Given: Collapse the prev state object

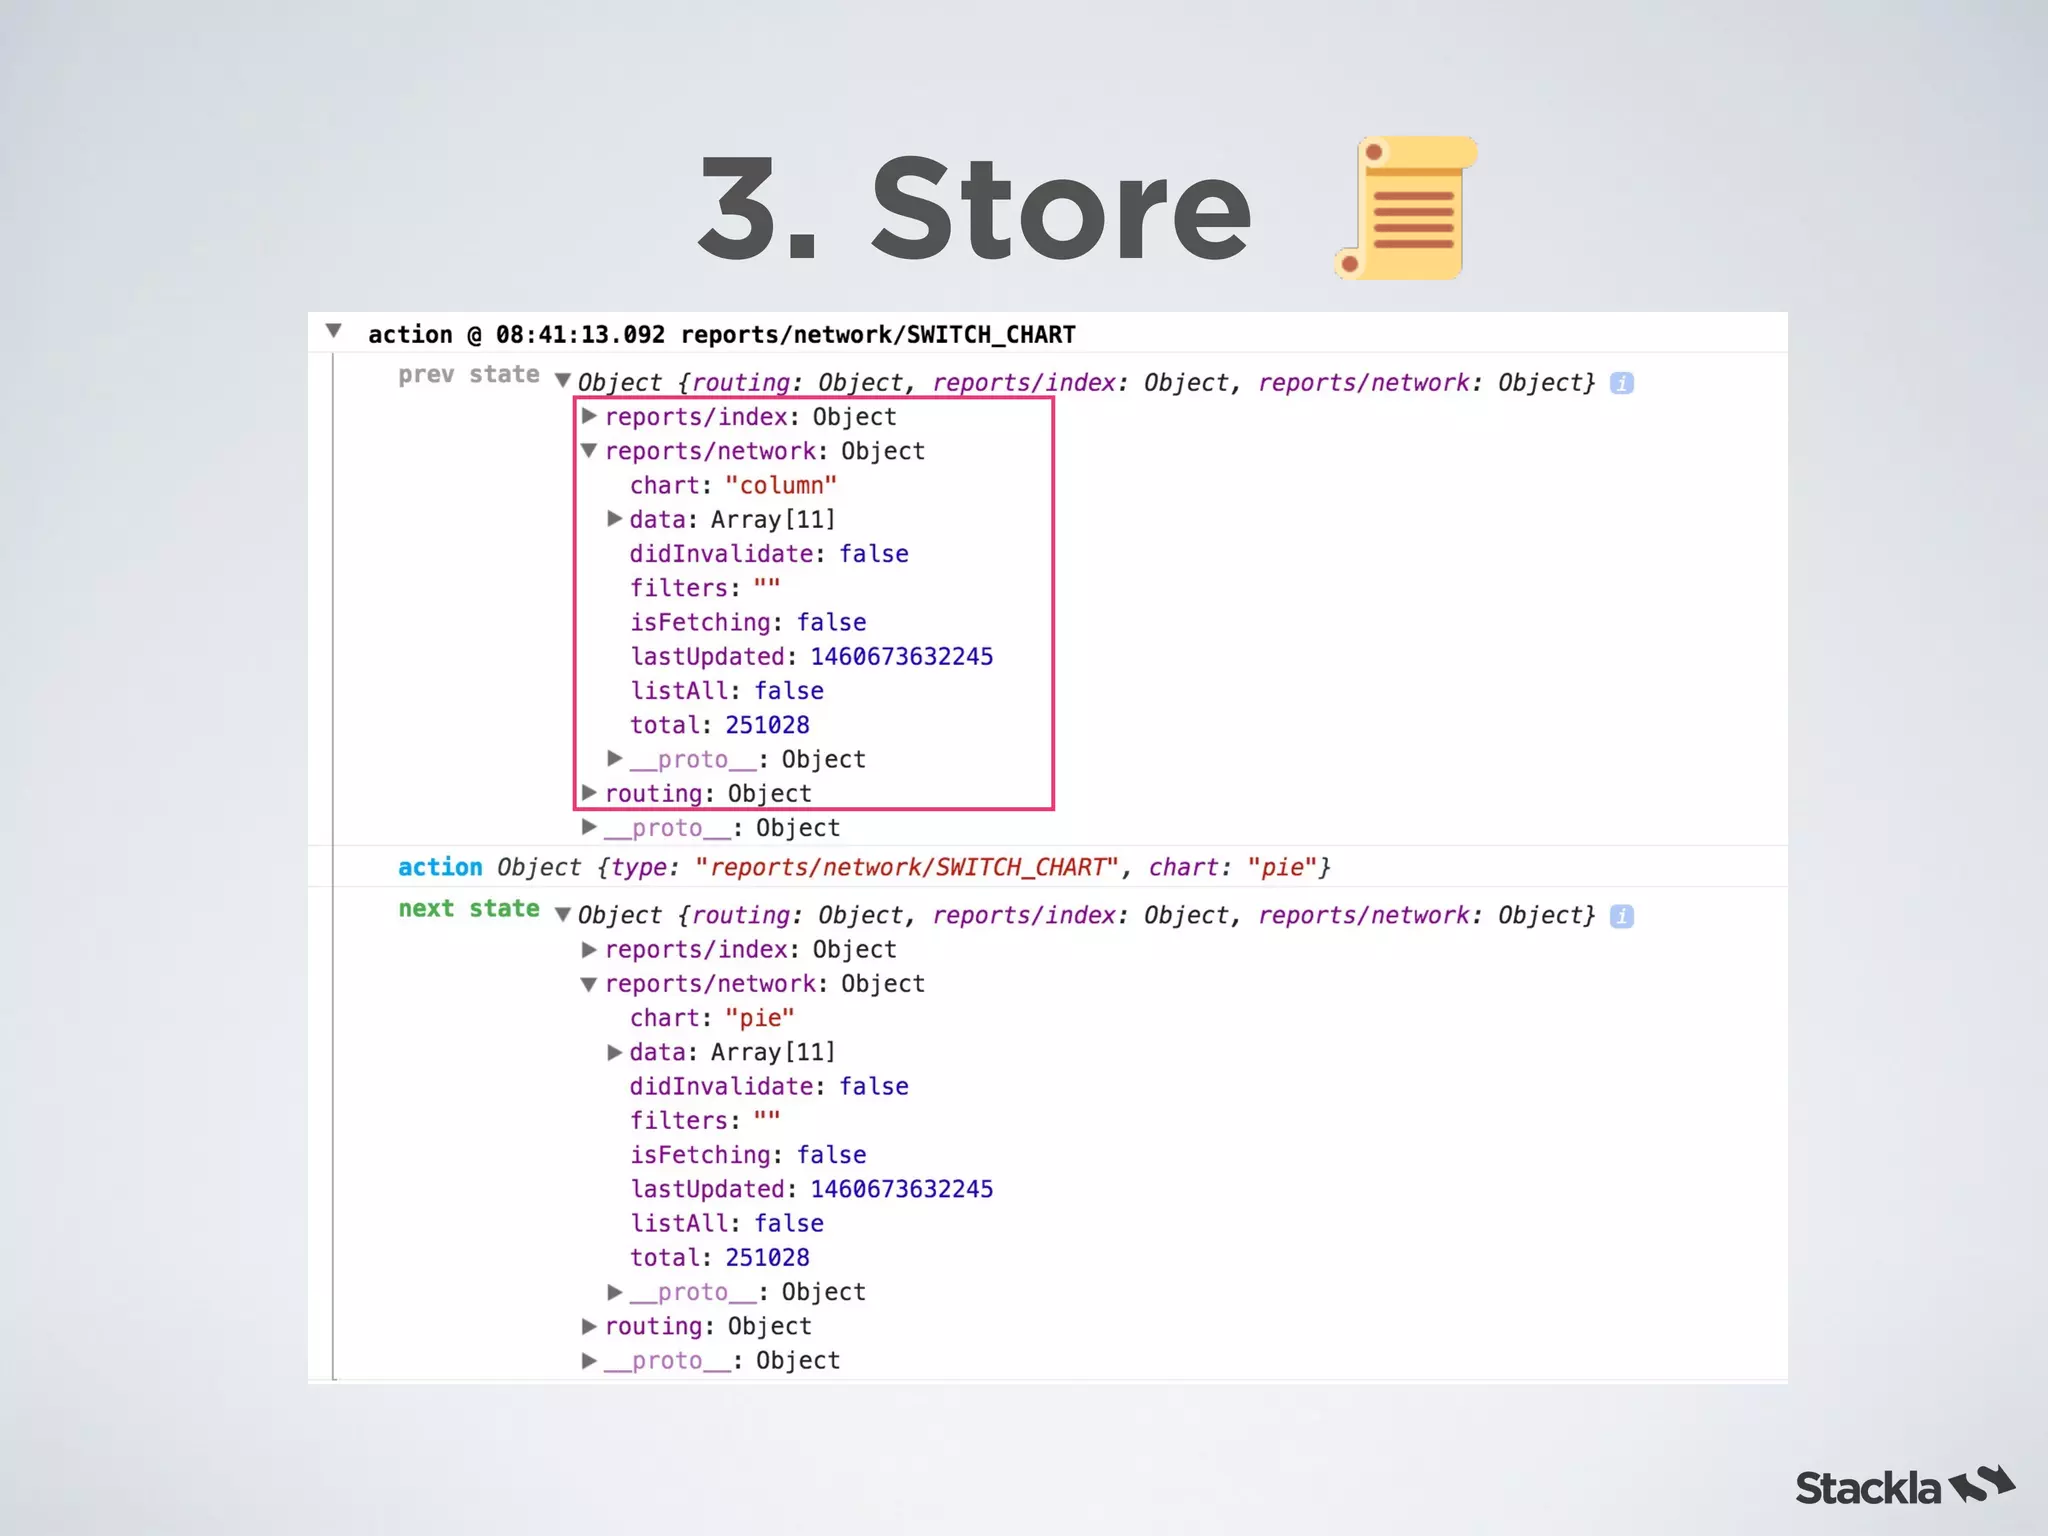Looking at the screenshot, I should coord(563,381).
